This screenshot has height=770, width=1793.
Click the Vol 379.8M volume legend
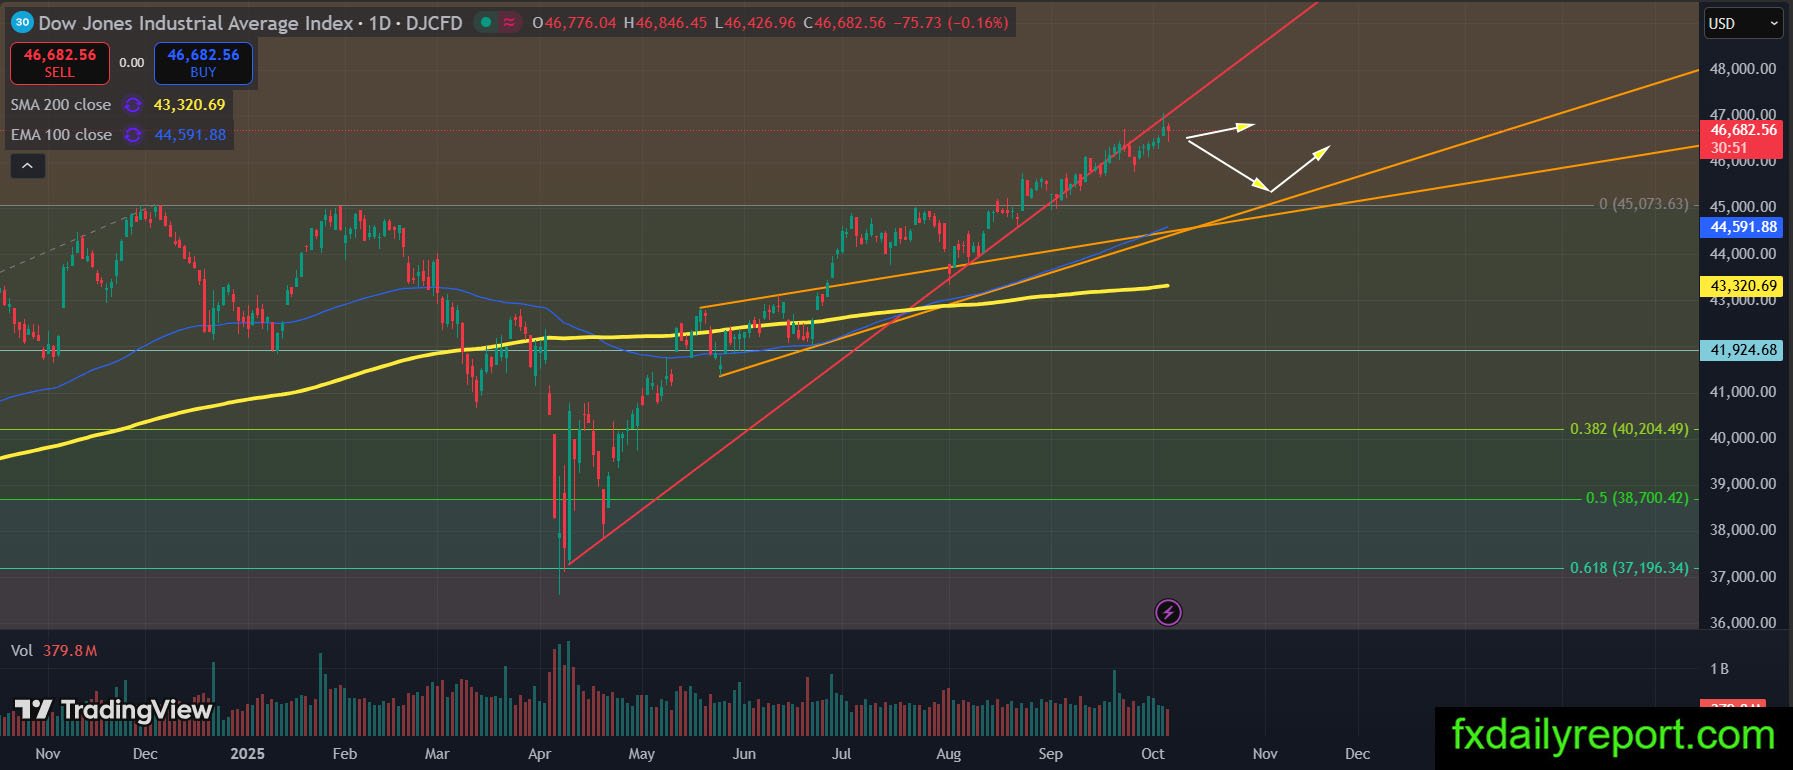(x=54, y=651)
